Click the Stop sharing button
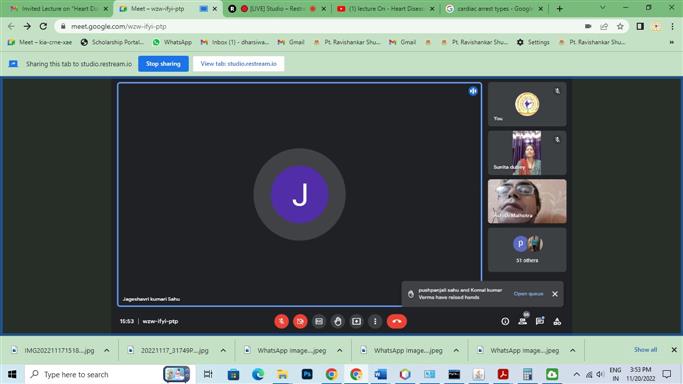 pos(163,64)
